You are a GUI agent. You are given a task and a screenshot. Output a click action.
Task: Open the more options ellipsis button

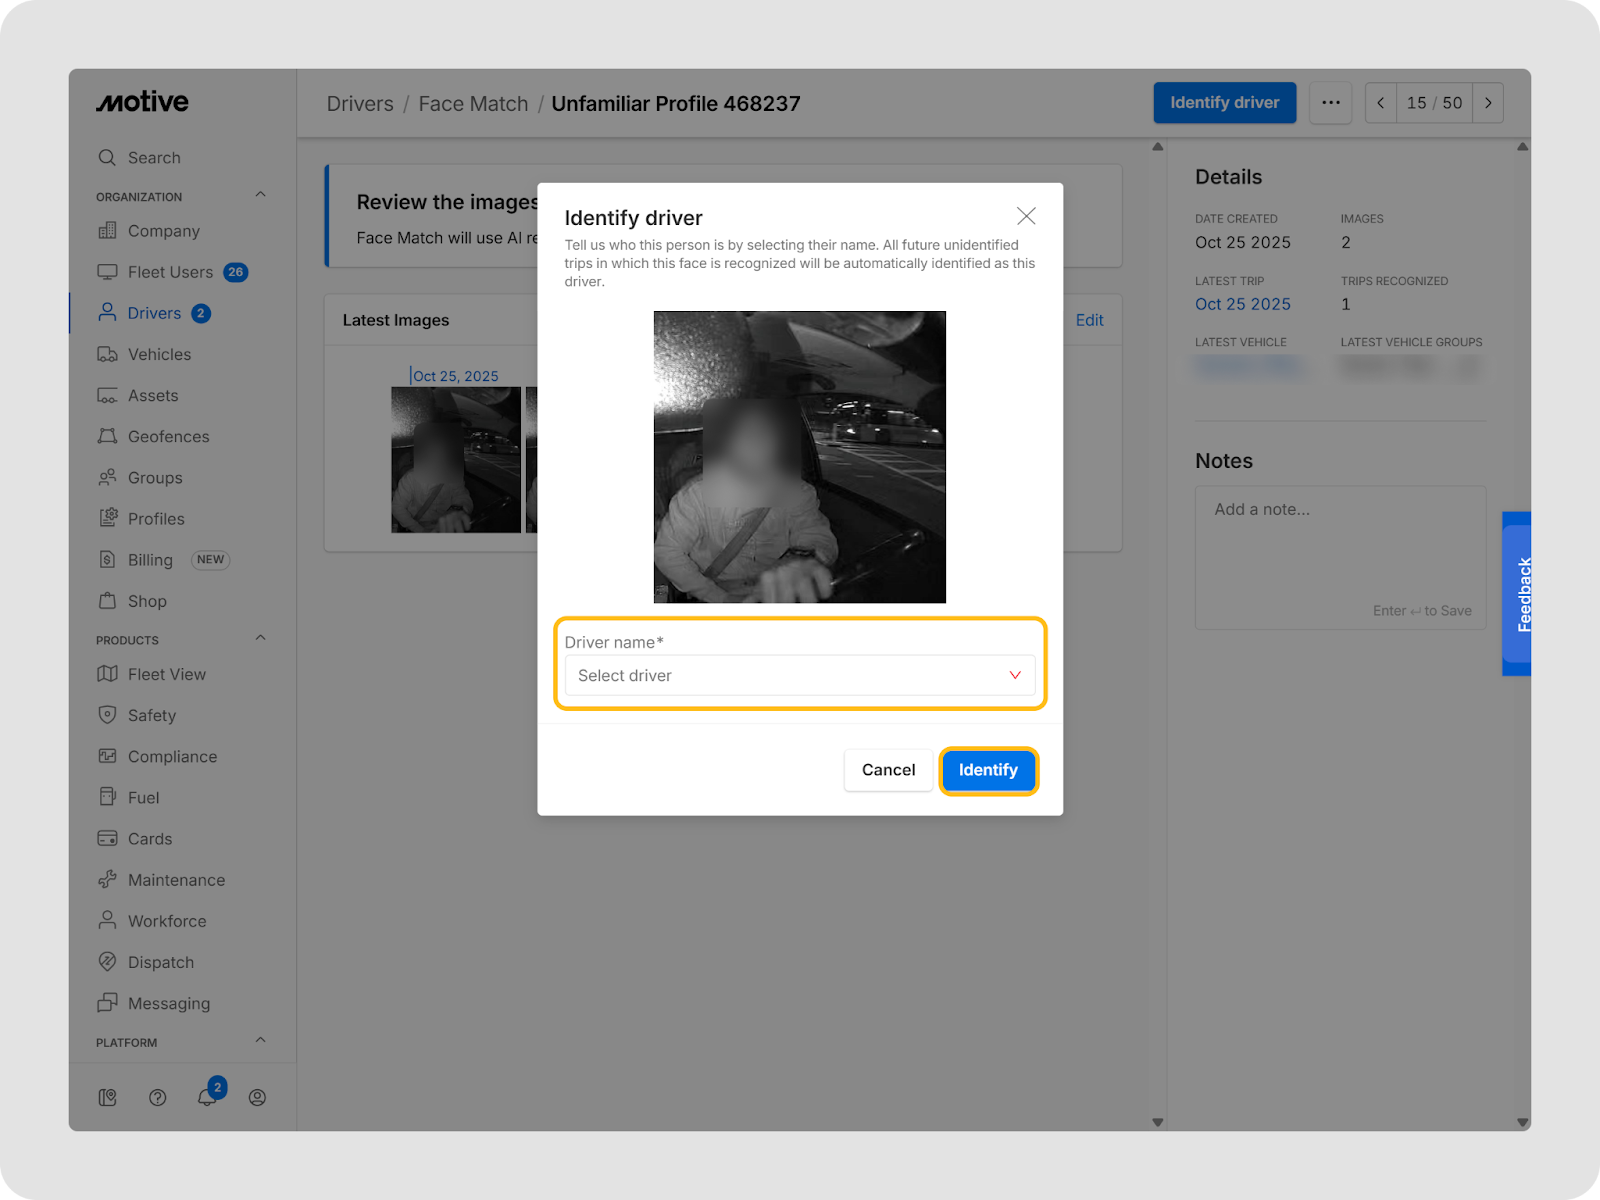[x=1330, y=103]
